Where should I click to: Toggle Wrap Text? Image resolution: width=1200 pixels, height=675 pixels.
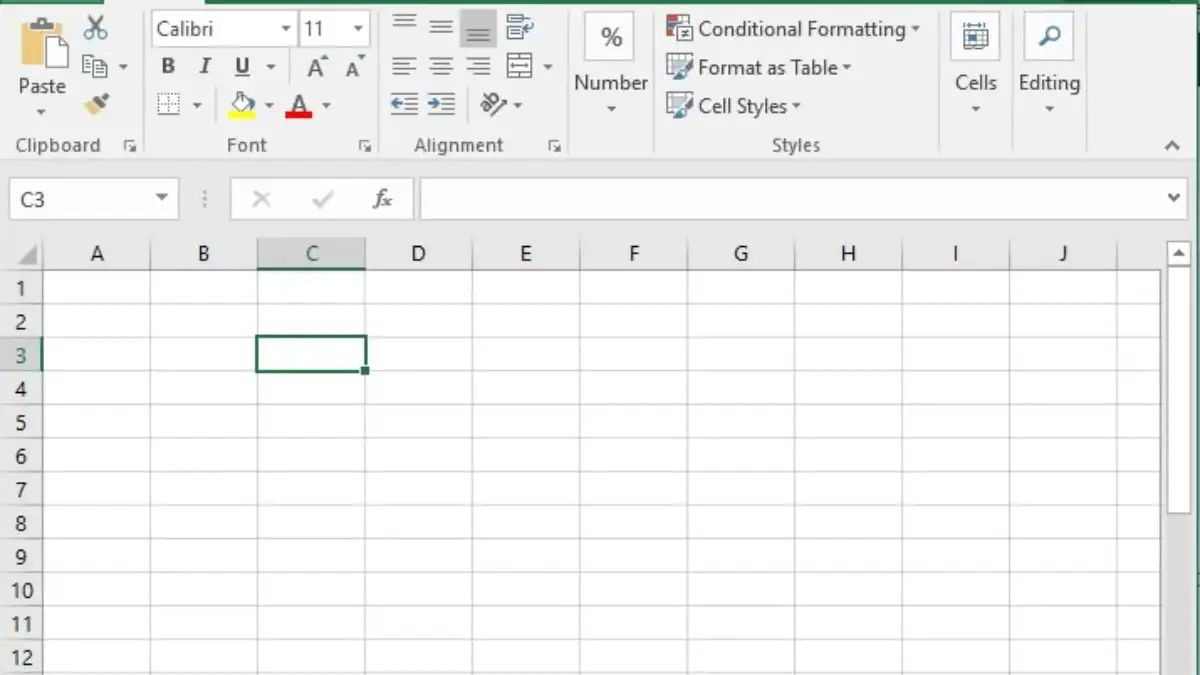coord(519,27)
